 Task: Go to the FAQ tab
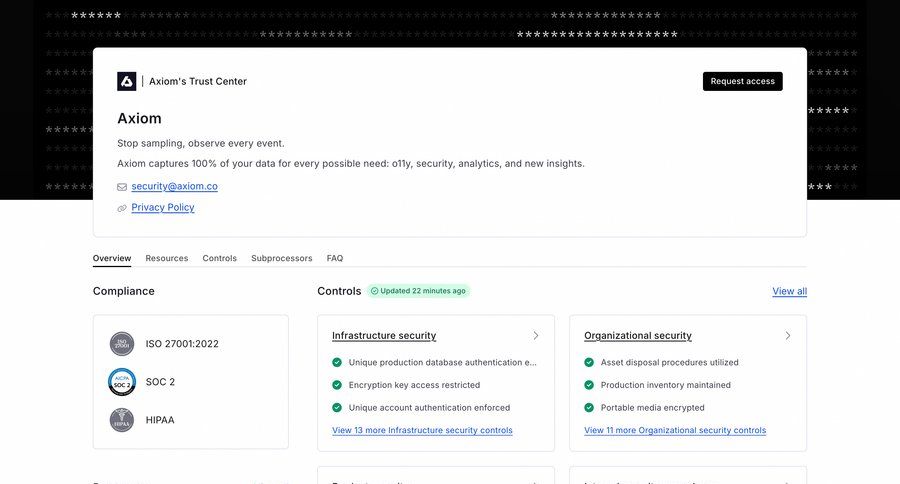335,258
